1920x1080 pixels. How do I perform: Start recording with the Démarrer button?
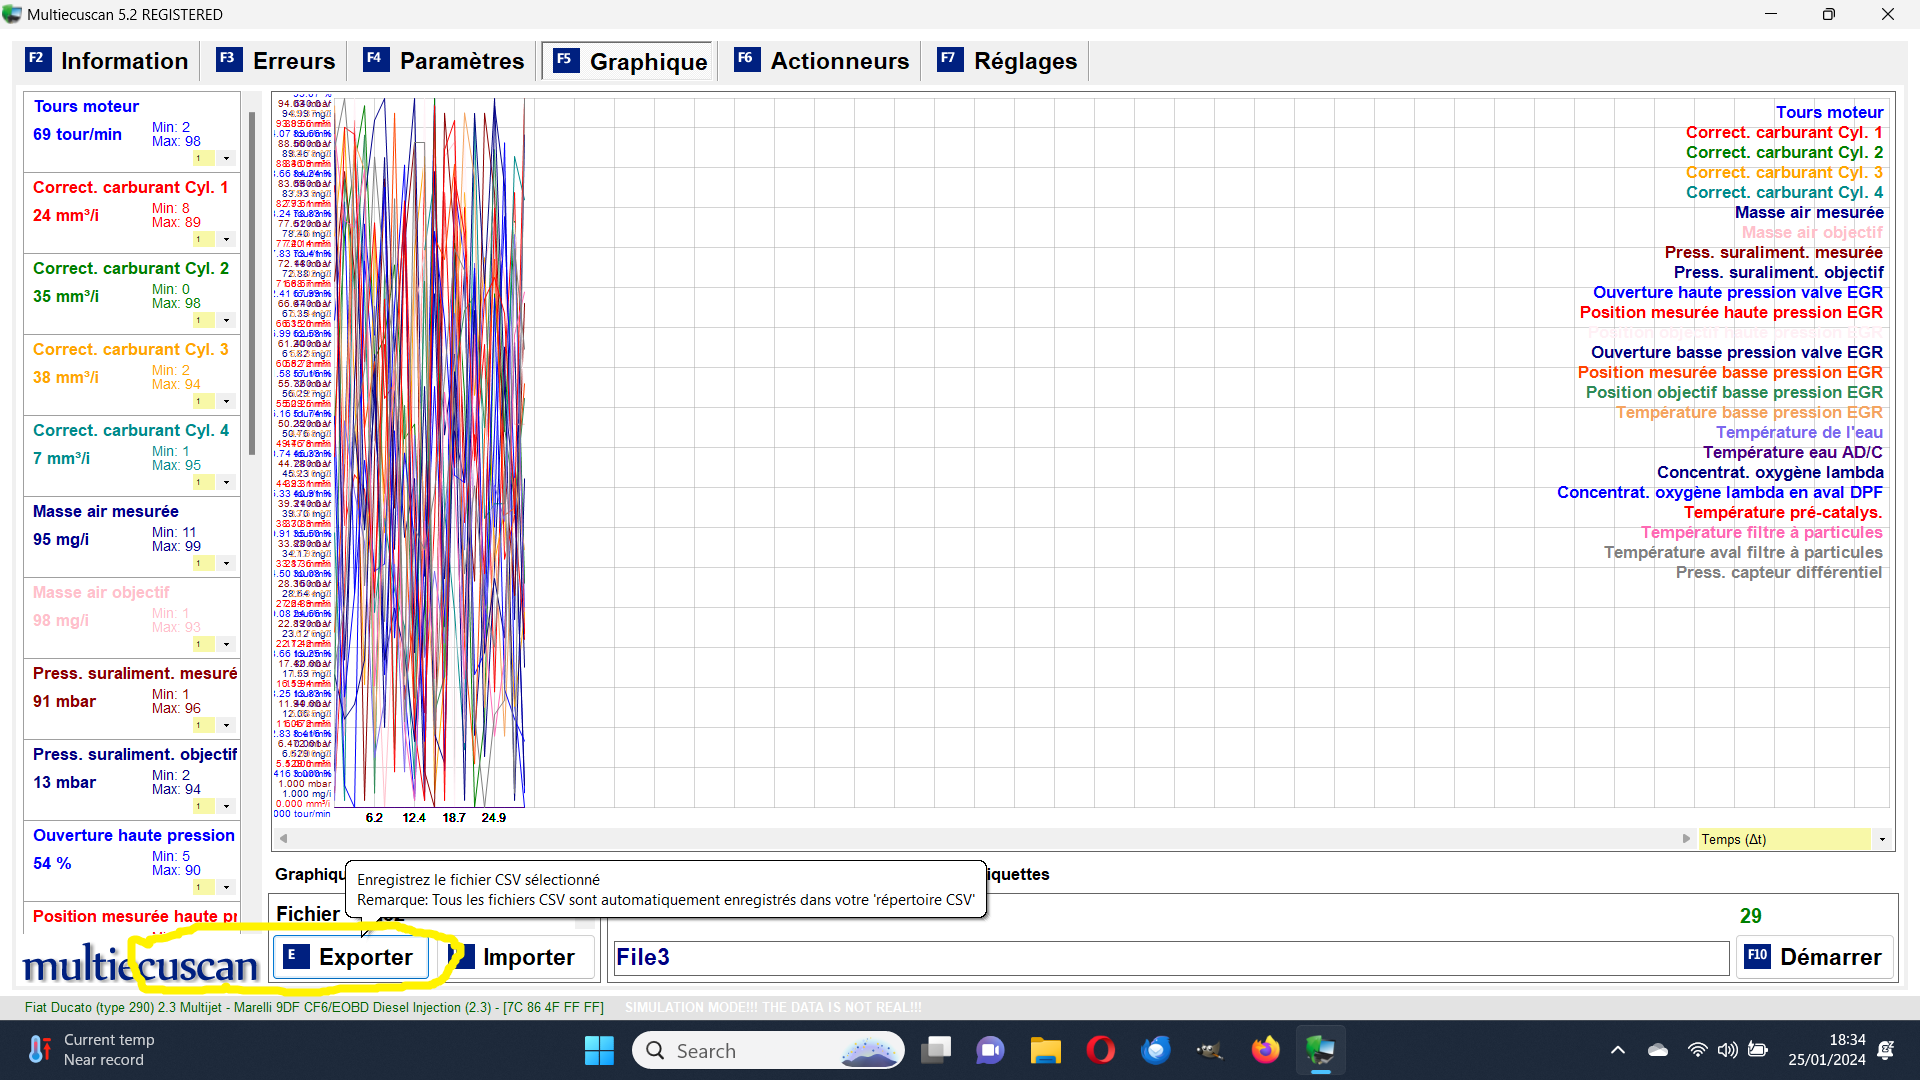click(x=1814, y=957)
